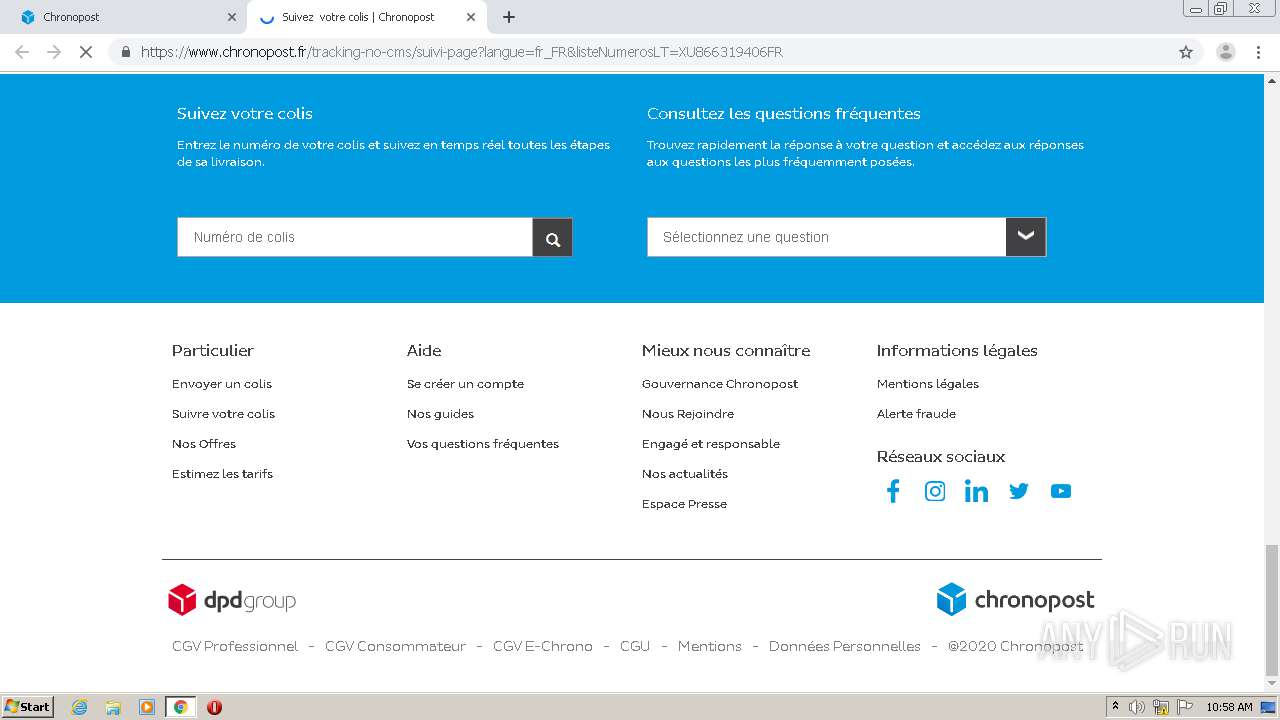Open the network tray icon
The width and height of the screenshot is (1280, 720).
click(x=1161, y=707)
